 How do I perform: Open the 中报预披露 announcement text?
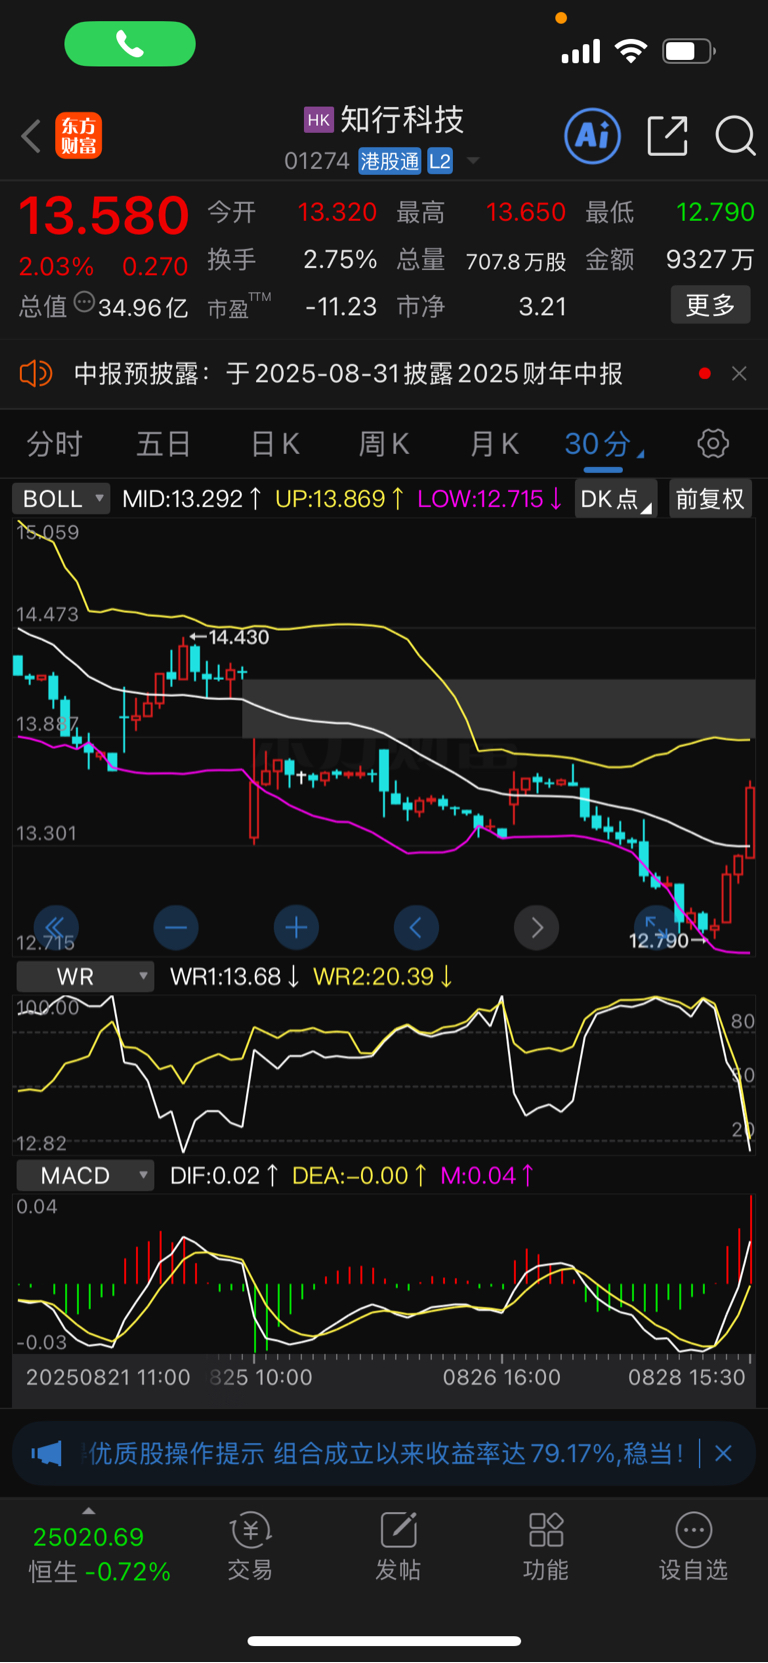pos(348,374)
